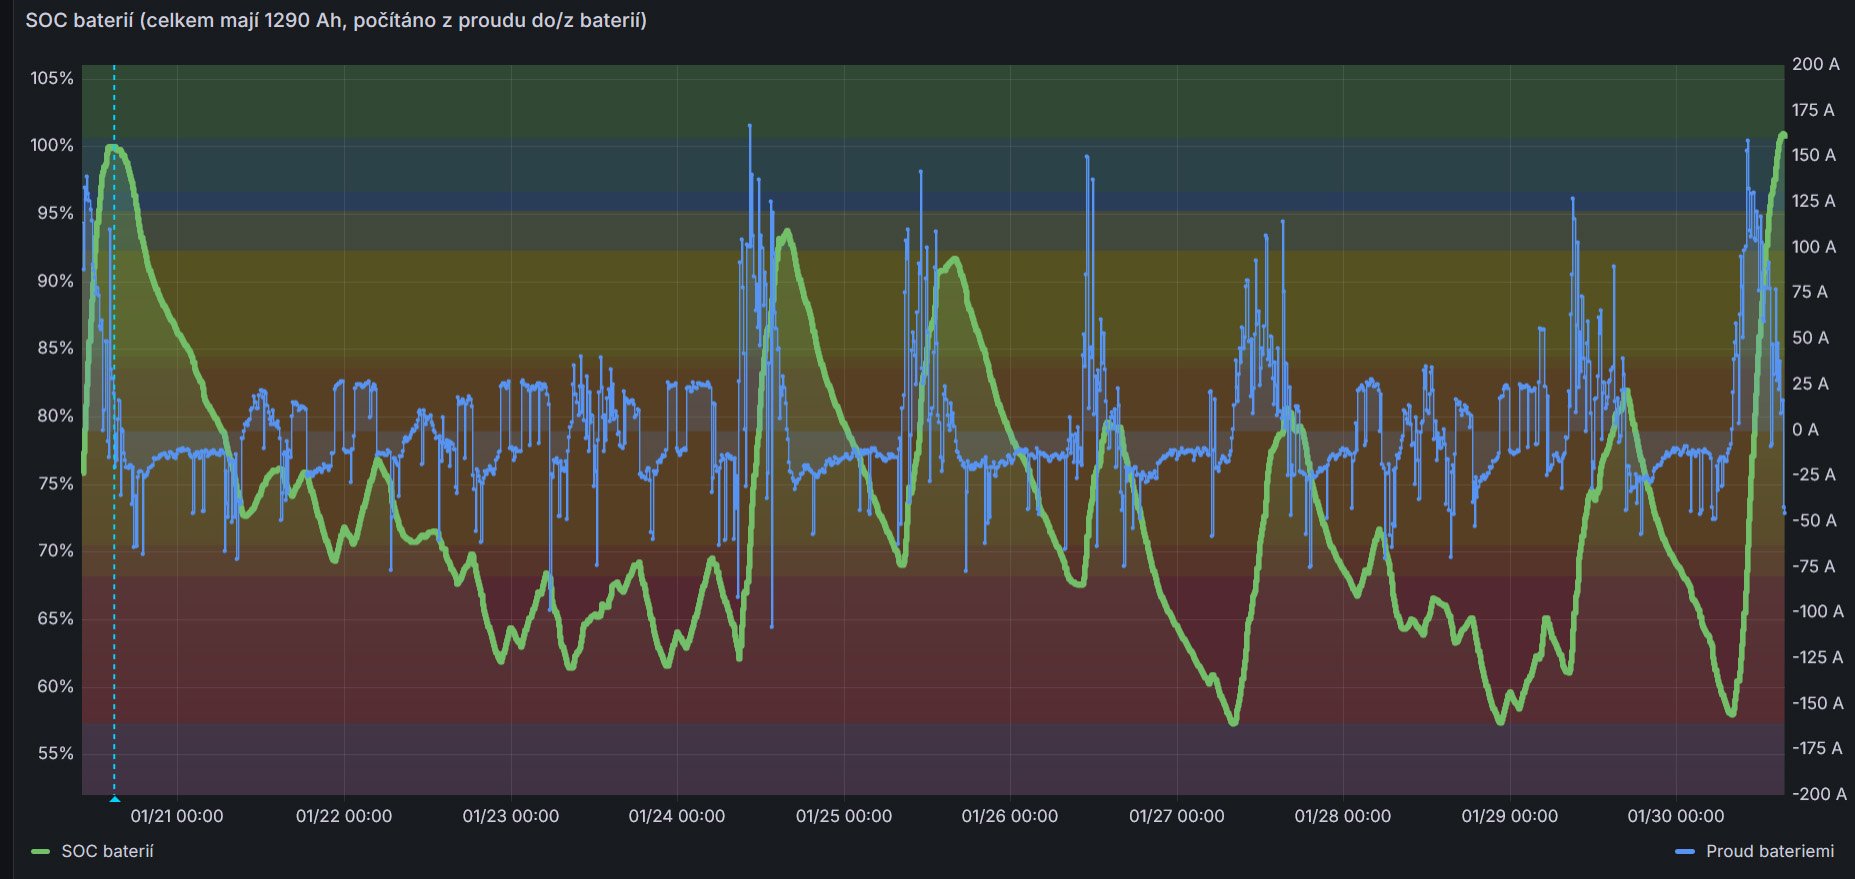Click the 01/25 00:00 time axis label
1855x879 pixels.
pyautogui.click(x=843, y=816)
